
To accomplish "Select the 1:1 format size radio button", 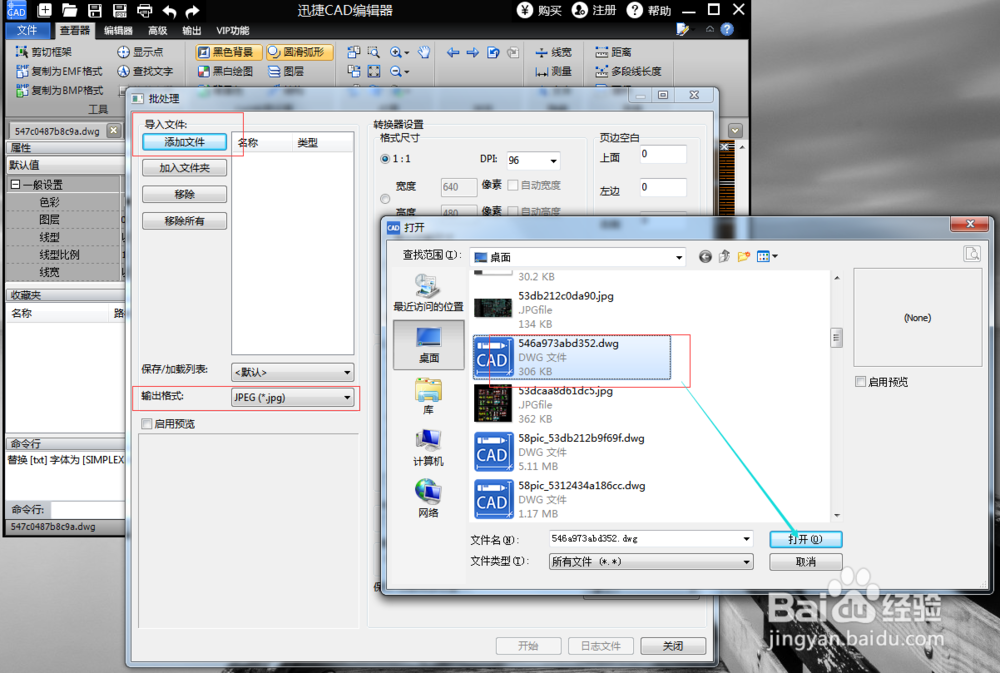I will click(x=385, y=159).
